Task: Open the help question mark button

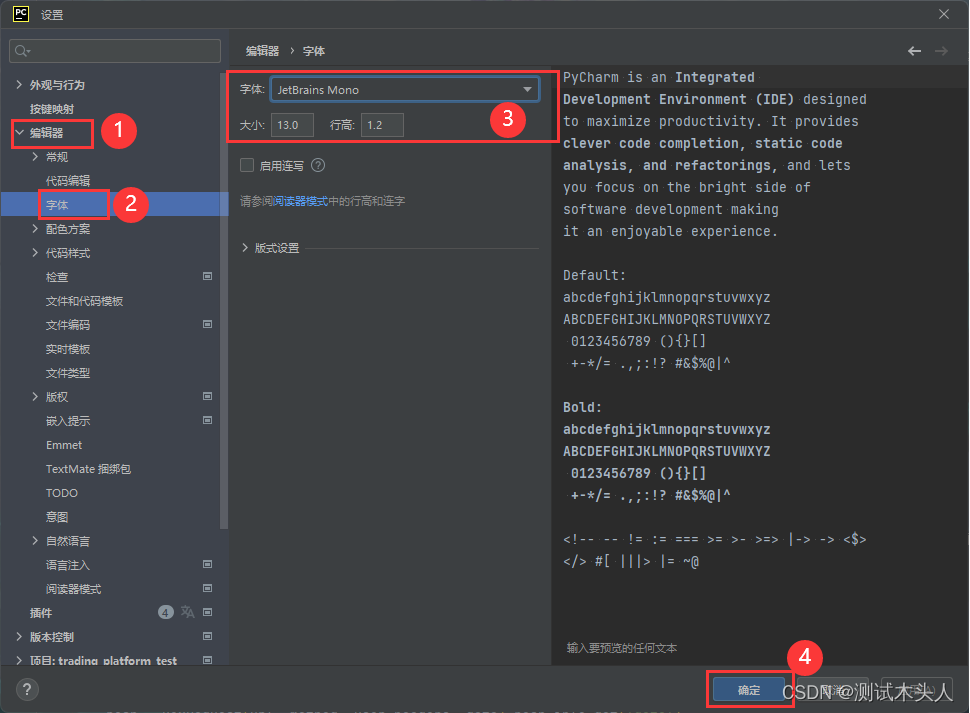Action: click(x=27, y=690)
